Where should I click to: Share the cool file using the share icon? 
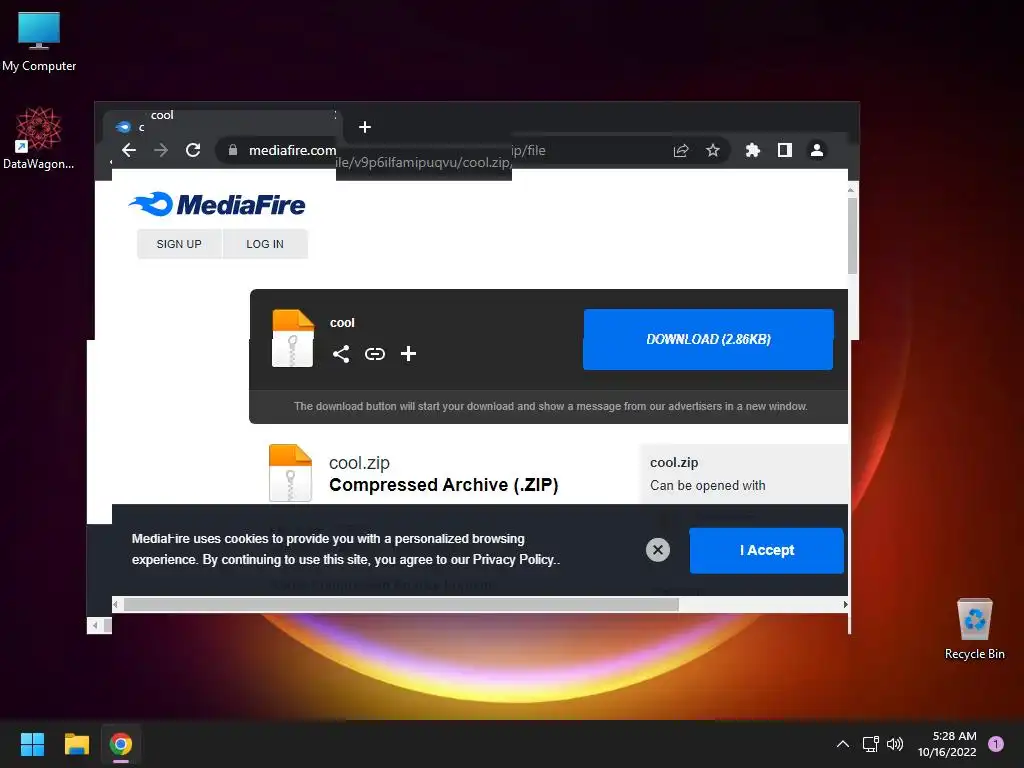(x=341, y=354)
